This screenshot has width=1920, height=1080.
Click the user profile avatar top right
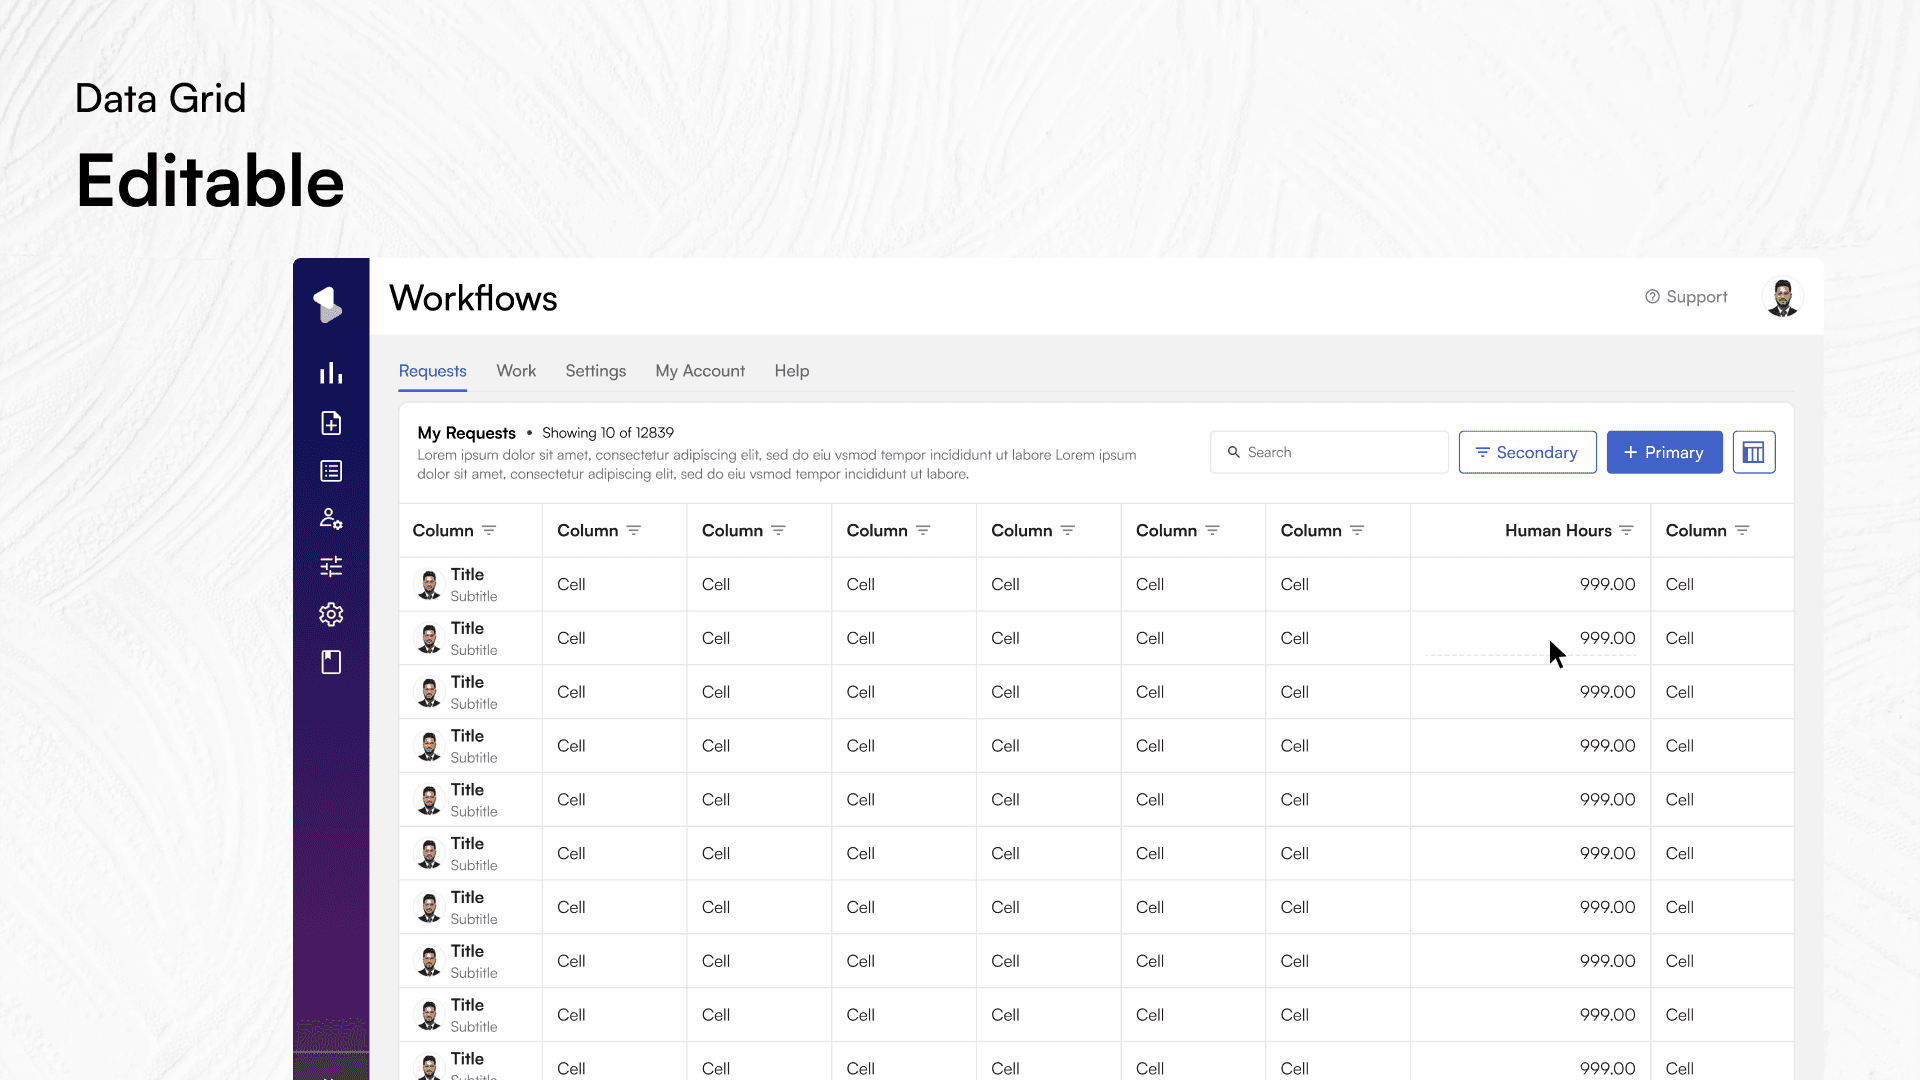pyautogui.click(x=1782, y=297)
